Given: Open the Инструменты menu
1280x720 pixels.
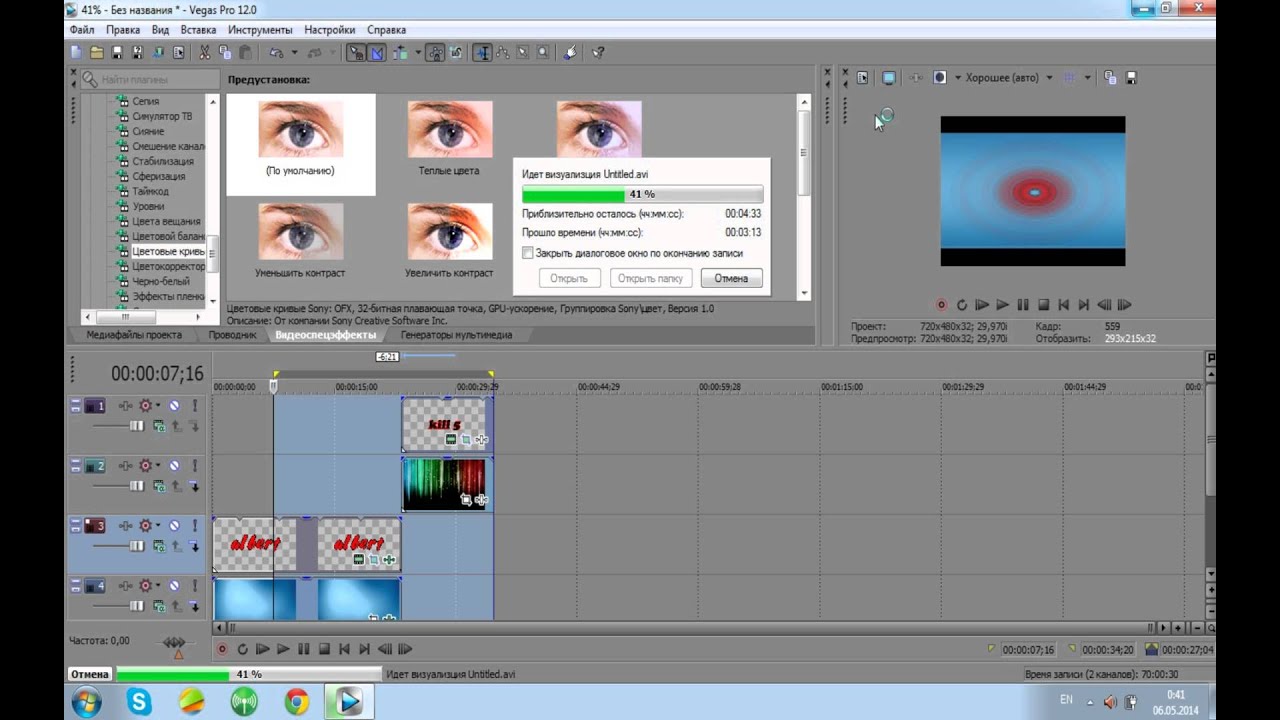Looking at the screenshot, I should point(260,30).
